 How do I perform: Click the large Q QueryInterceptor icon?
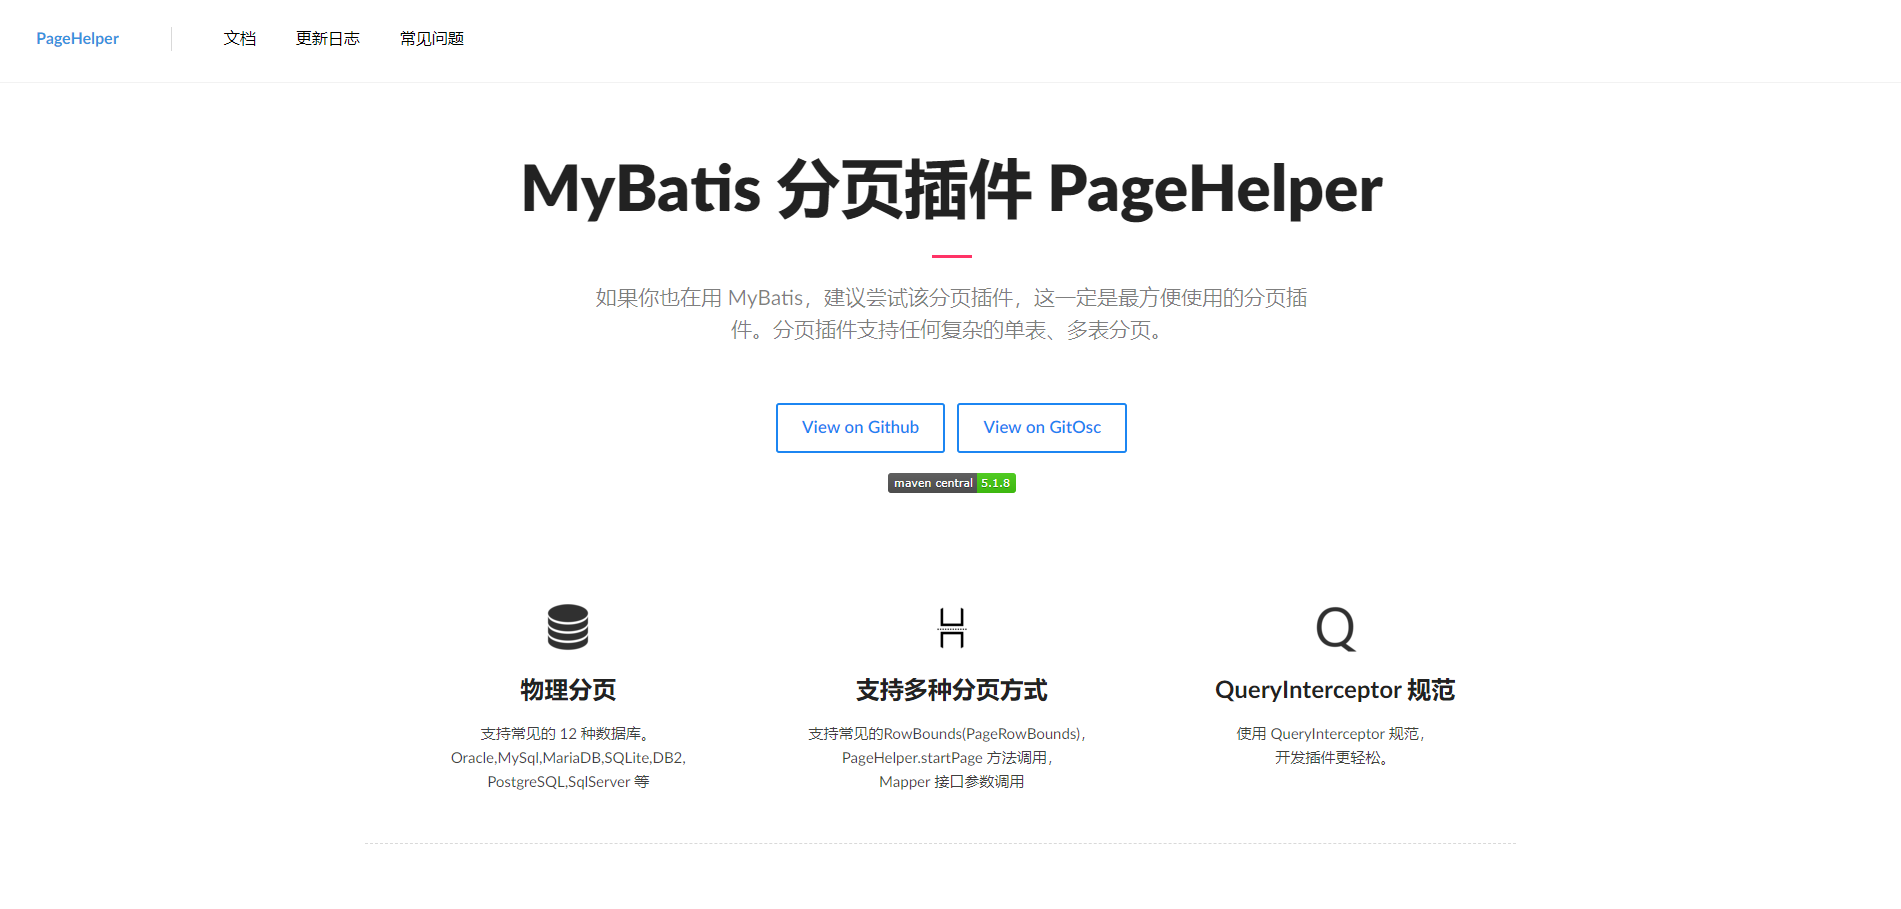(x=1334, y=629)
